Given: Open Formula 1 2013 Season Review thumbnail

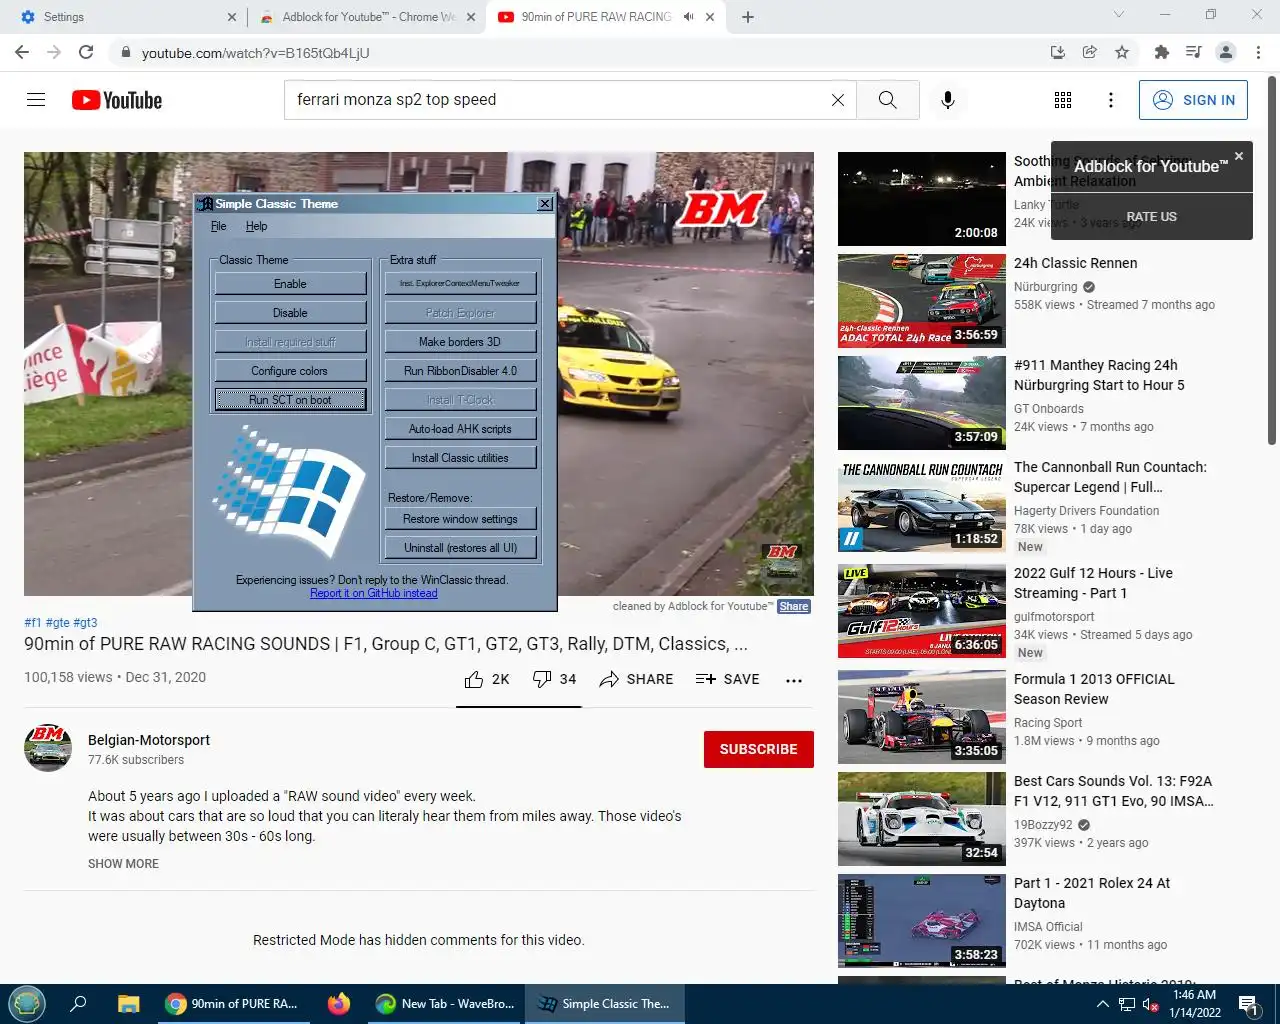Looking at the screenshot, I should [x=922, y=717].
